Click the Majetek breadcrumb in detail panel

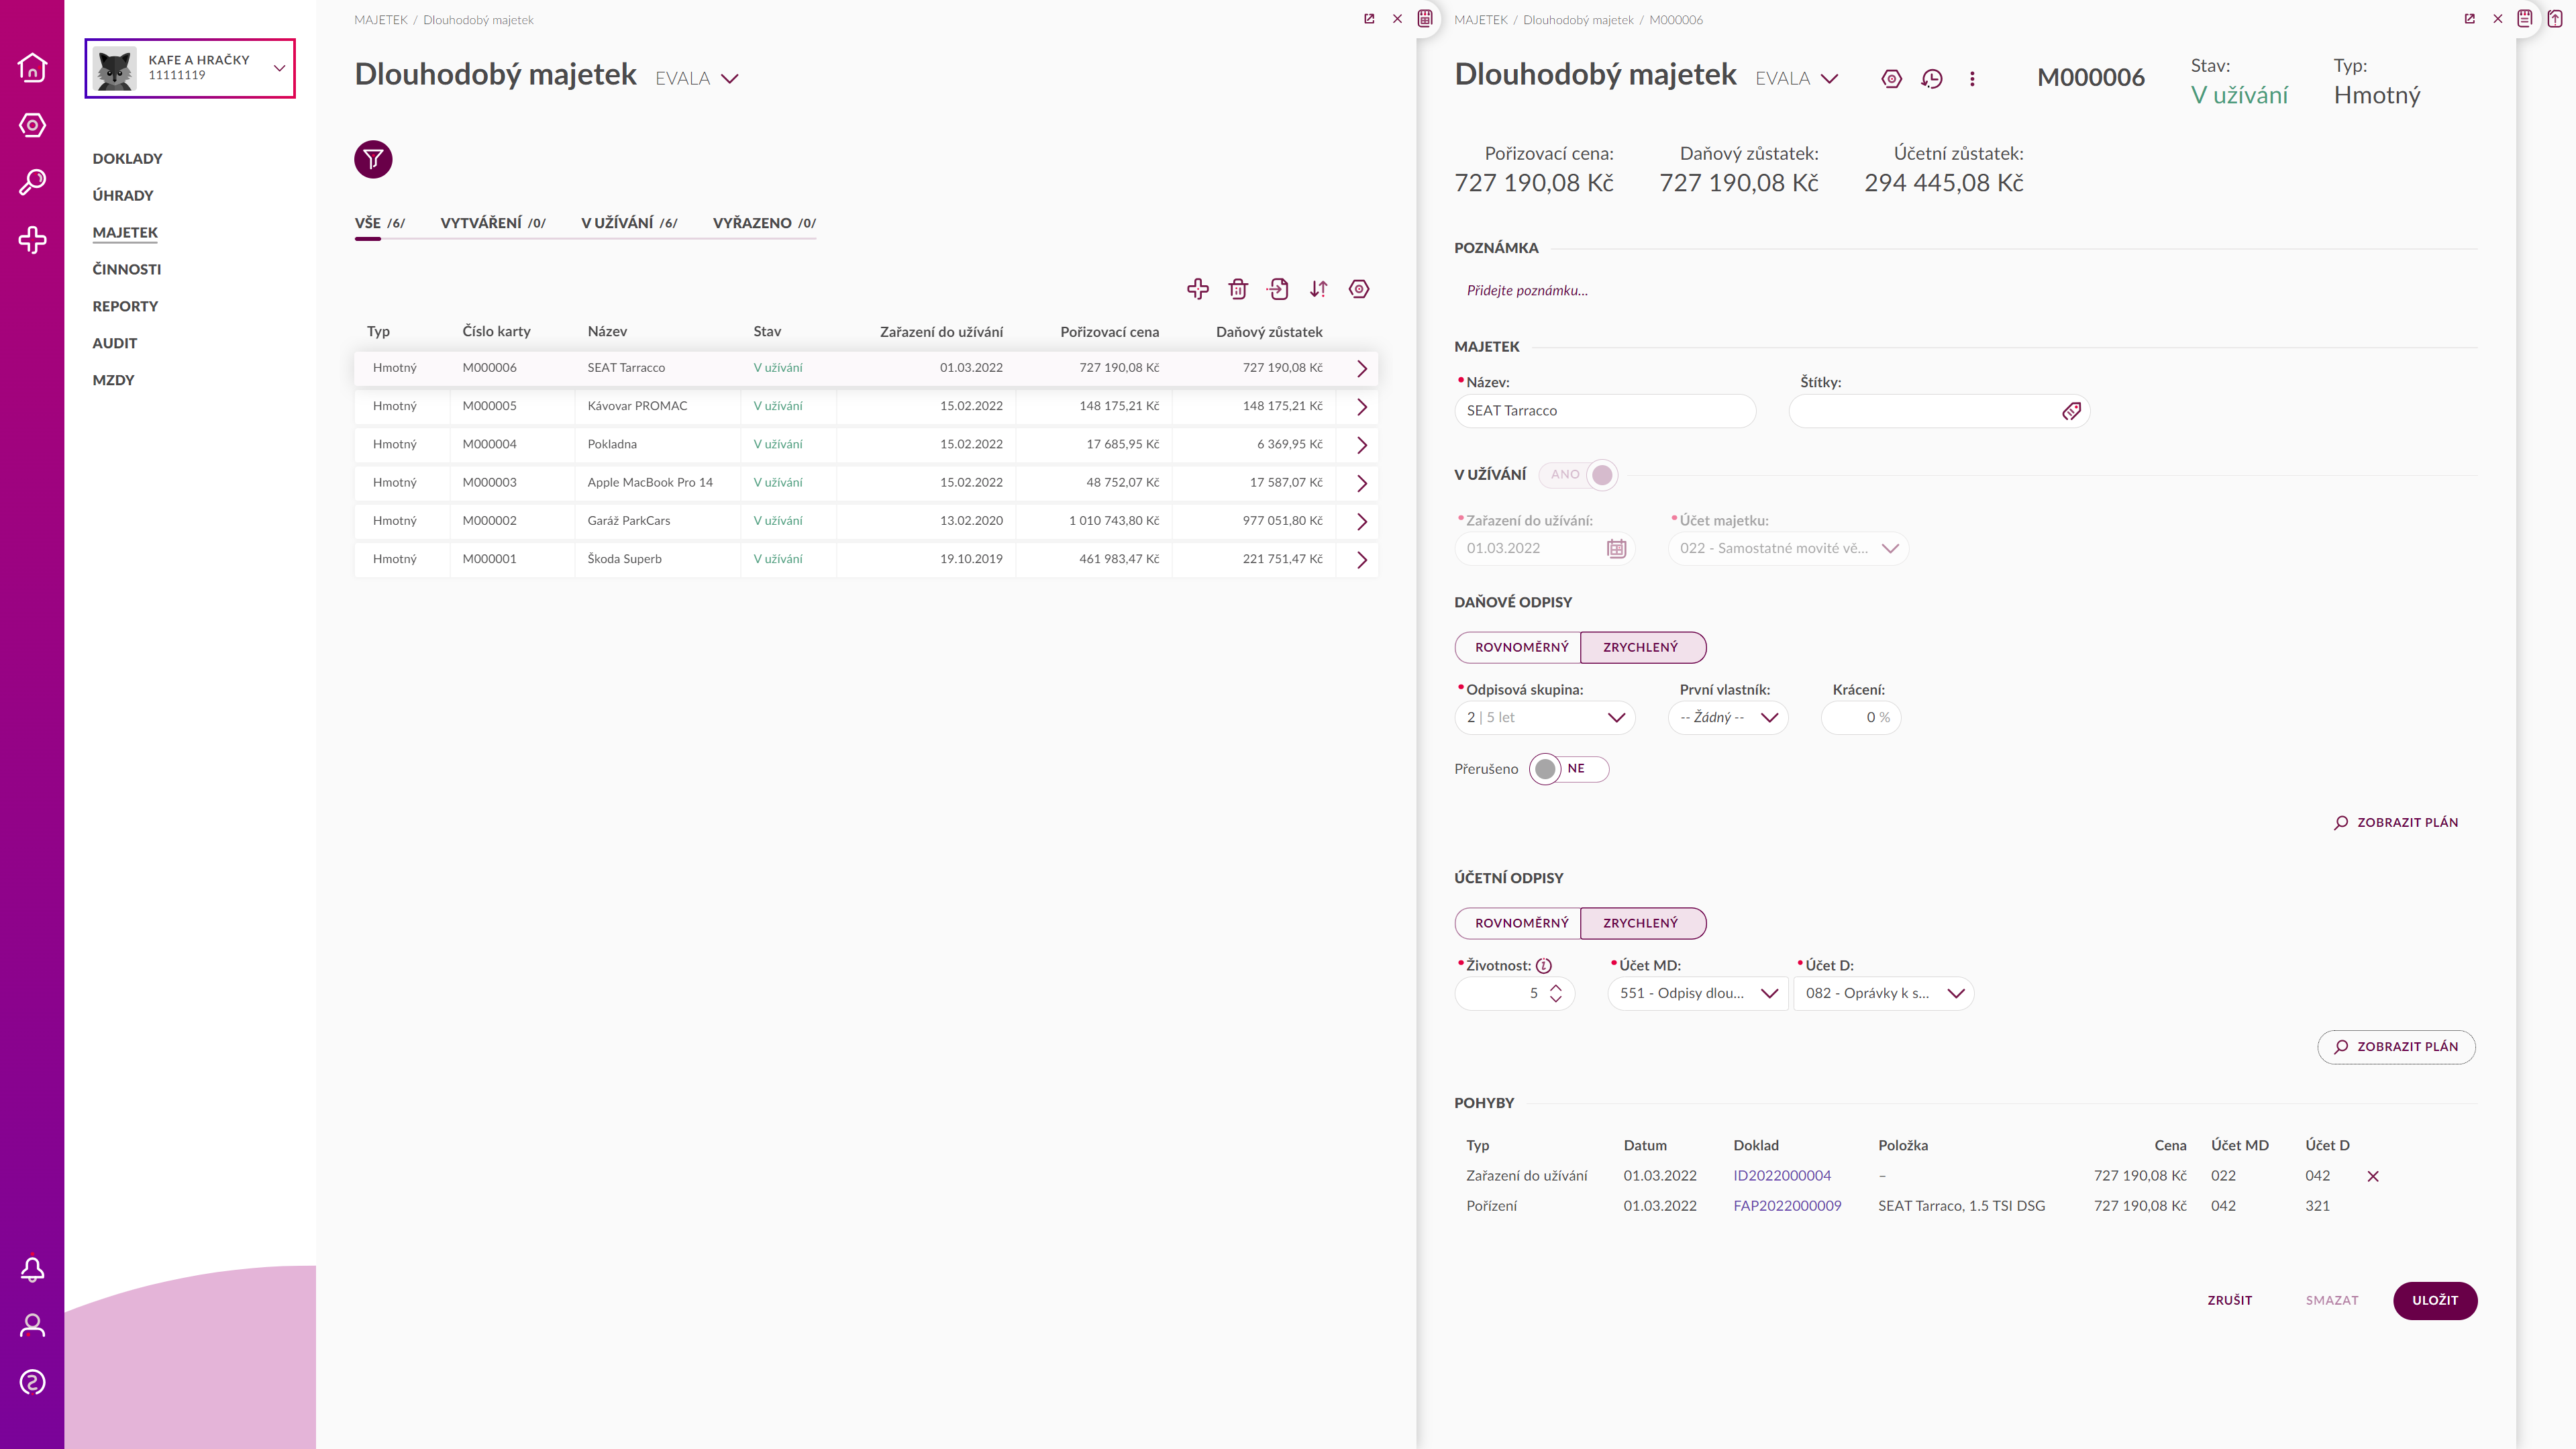click(x=1480, y=20)
